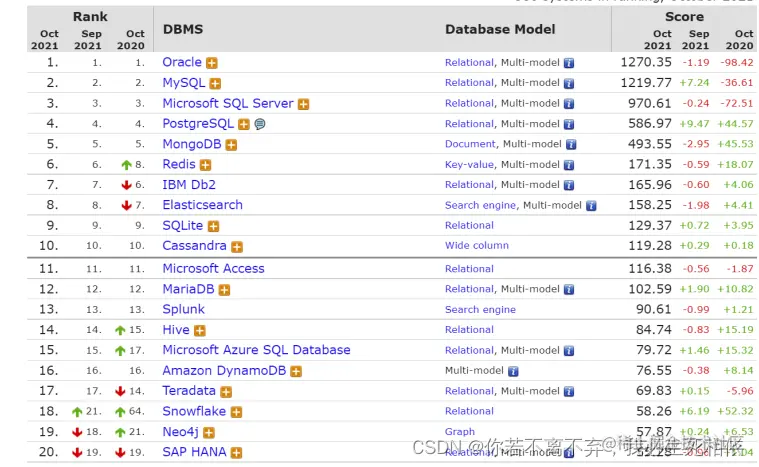
Task: Click the plus icon next to Oracle
Action: point(212,63)
